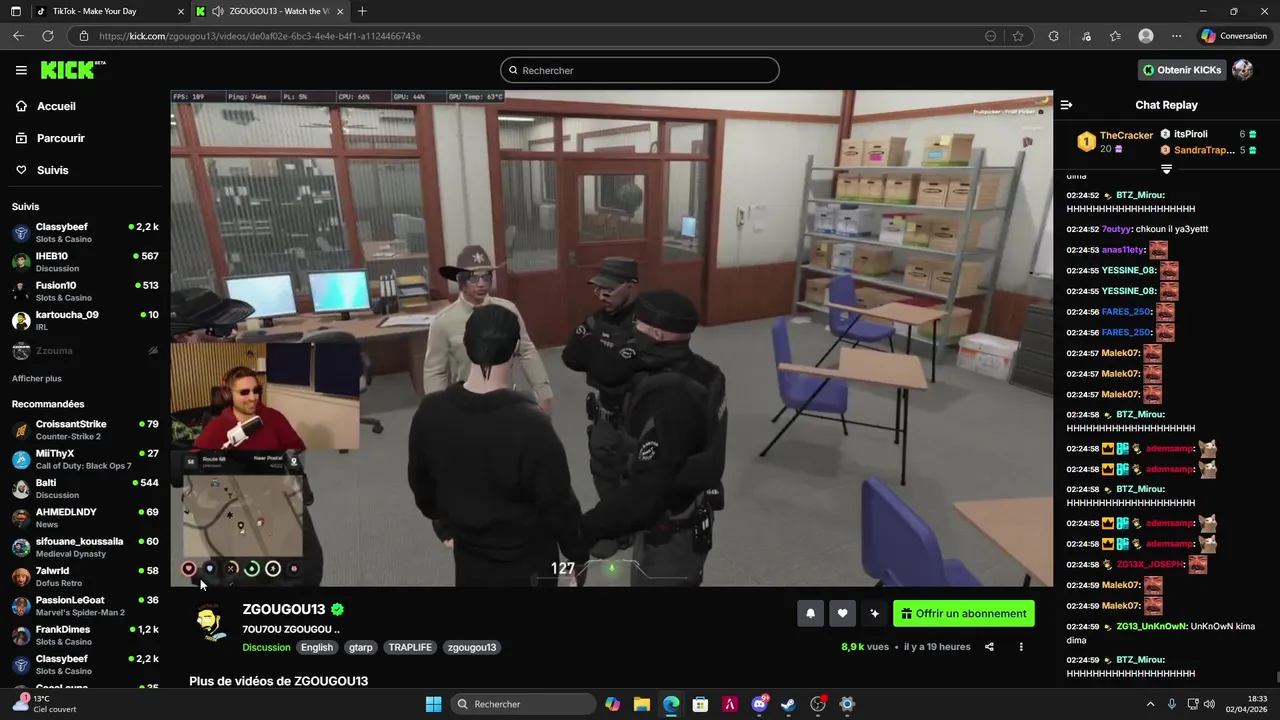Select the gtarp tag
The width and height of the screenshot is (1280, 720).
[361, 647]
